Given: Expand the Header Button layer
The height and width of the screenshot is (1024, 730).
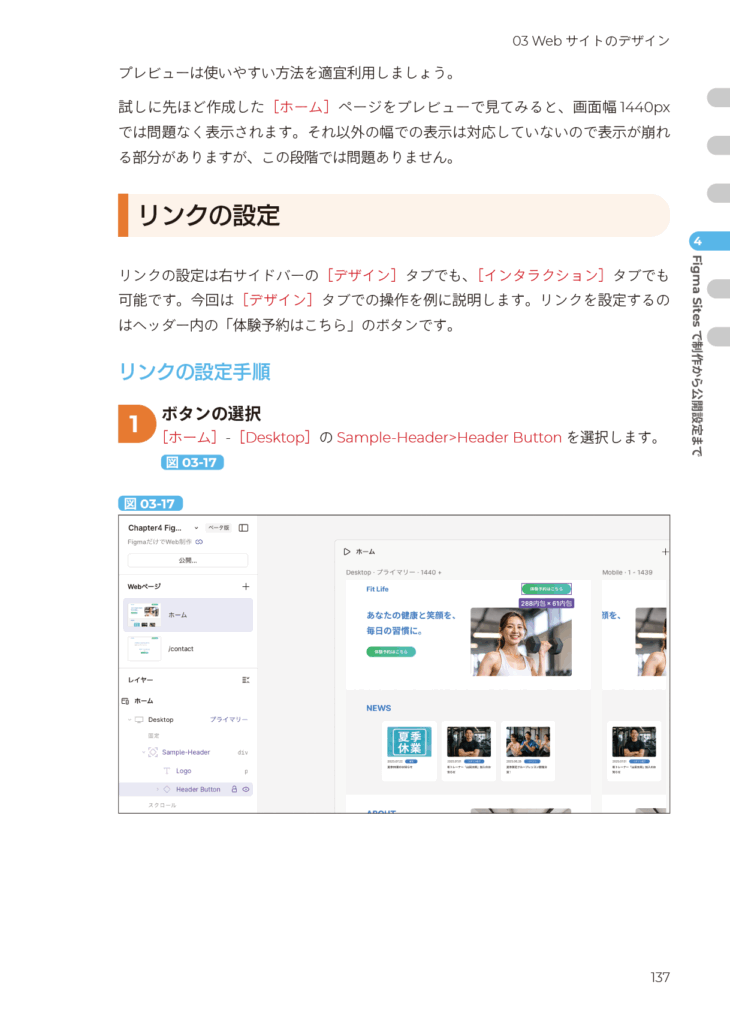Looking at the screenshot, I should pyautogui.click(x=157, y=789).
